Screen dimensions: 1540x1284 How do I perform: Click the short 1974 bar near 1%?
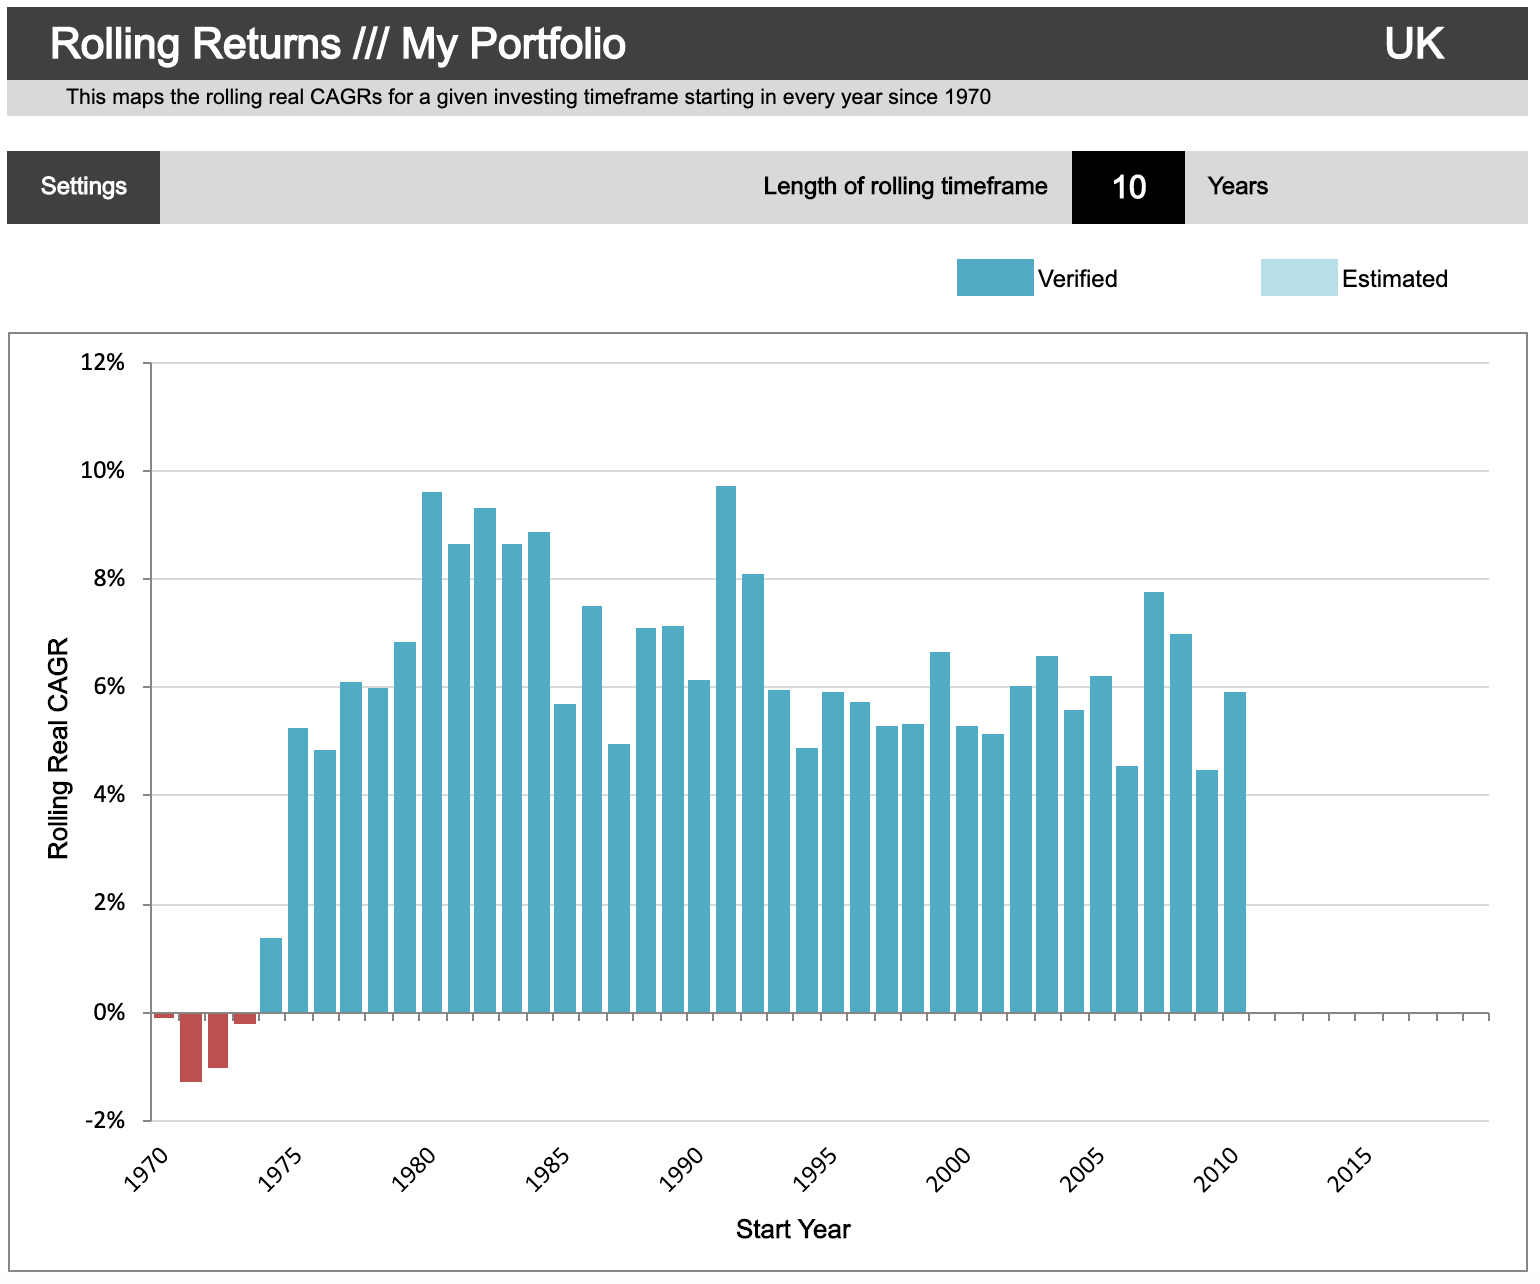coord(271,975)
